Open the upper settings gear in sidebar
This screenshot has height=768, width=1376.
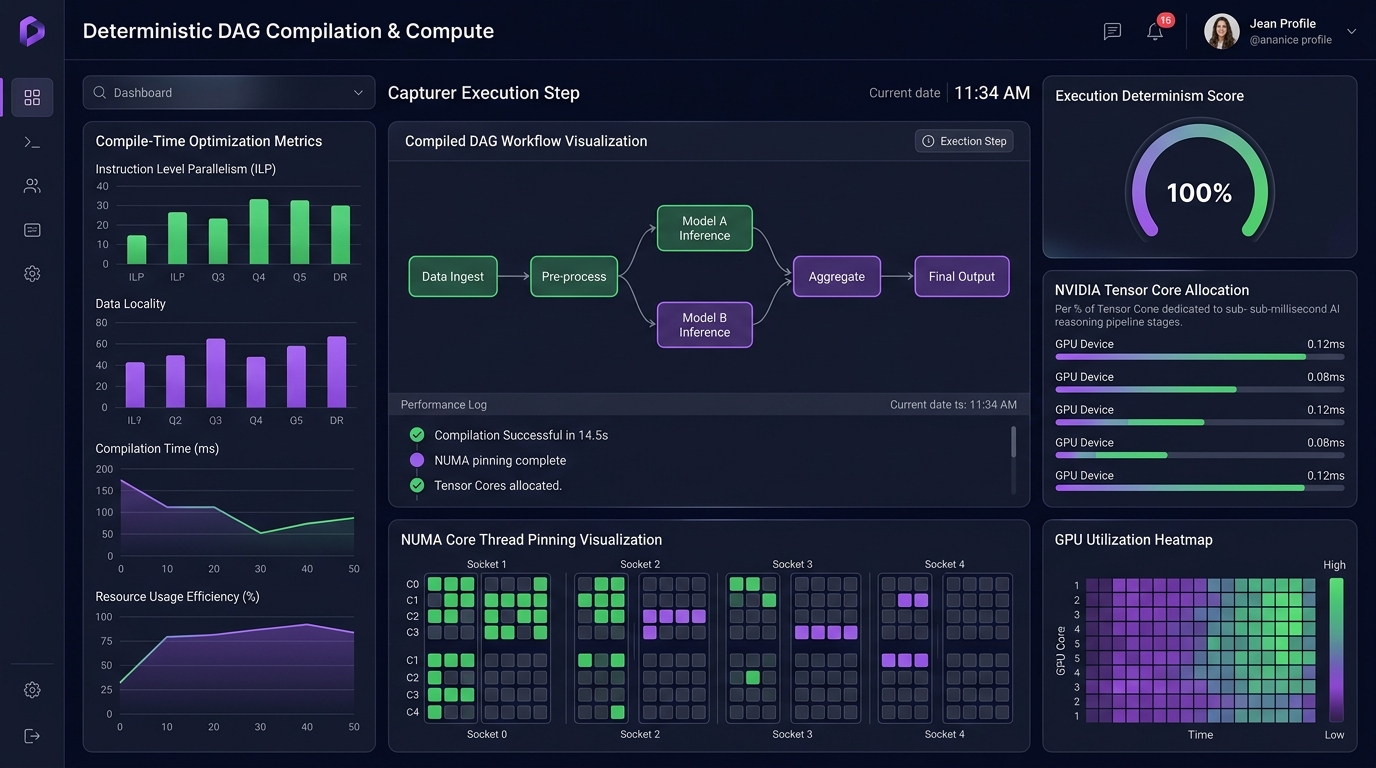pyautogui.click(x=32, y=274)
